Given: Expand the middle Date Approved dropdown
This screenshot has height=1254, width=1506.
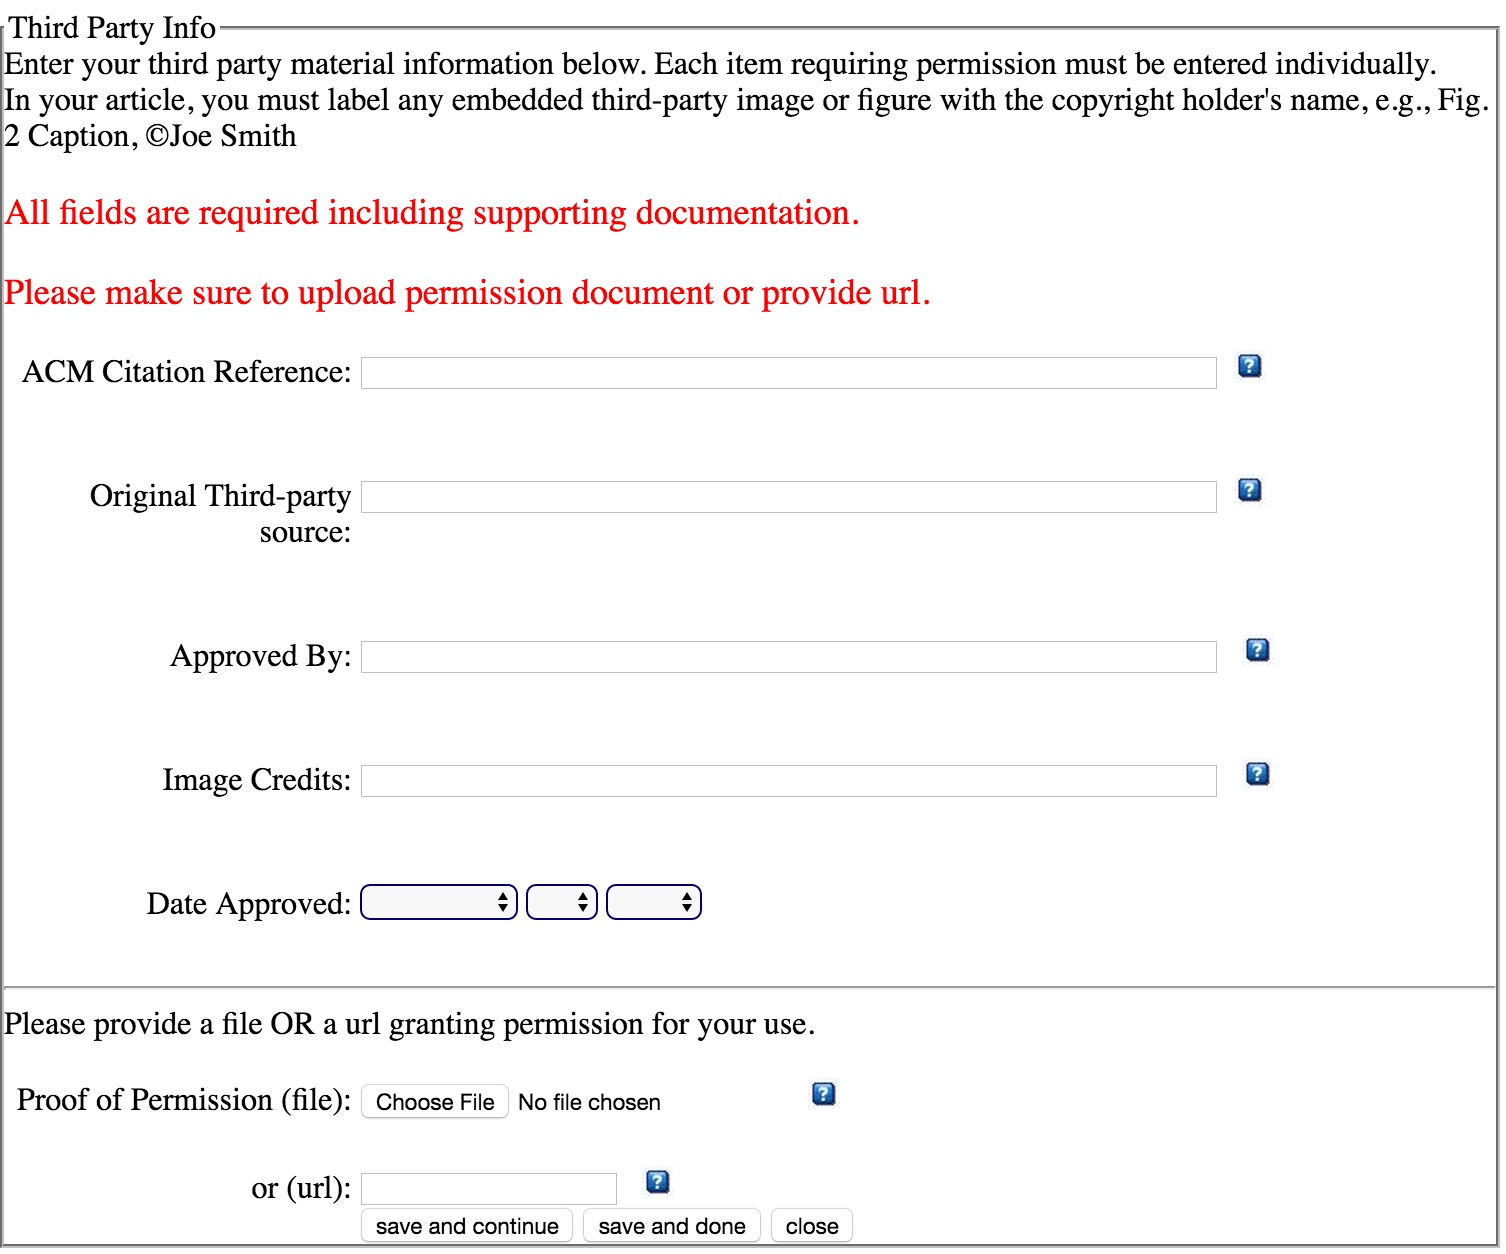Looking at the screenshot, I should (561, 903).
